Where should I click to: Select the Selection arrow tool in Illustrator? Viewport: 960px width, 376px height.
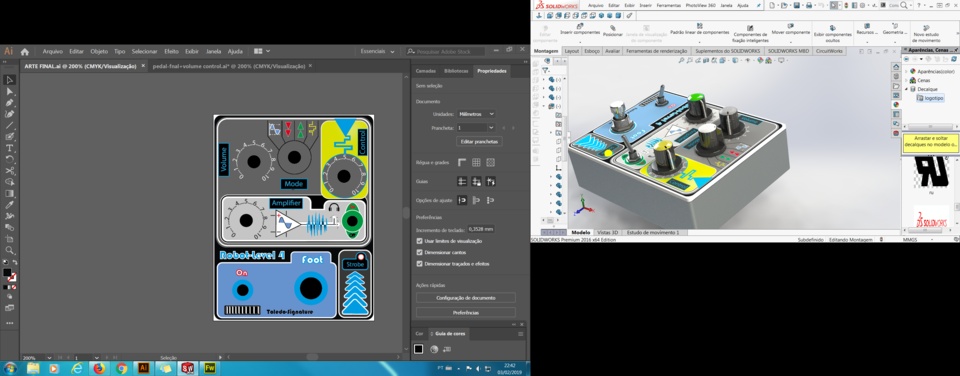[9, 80]
